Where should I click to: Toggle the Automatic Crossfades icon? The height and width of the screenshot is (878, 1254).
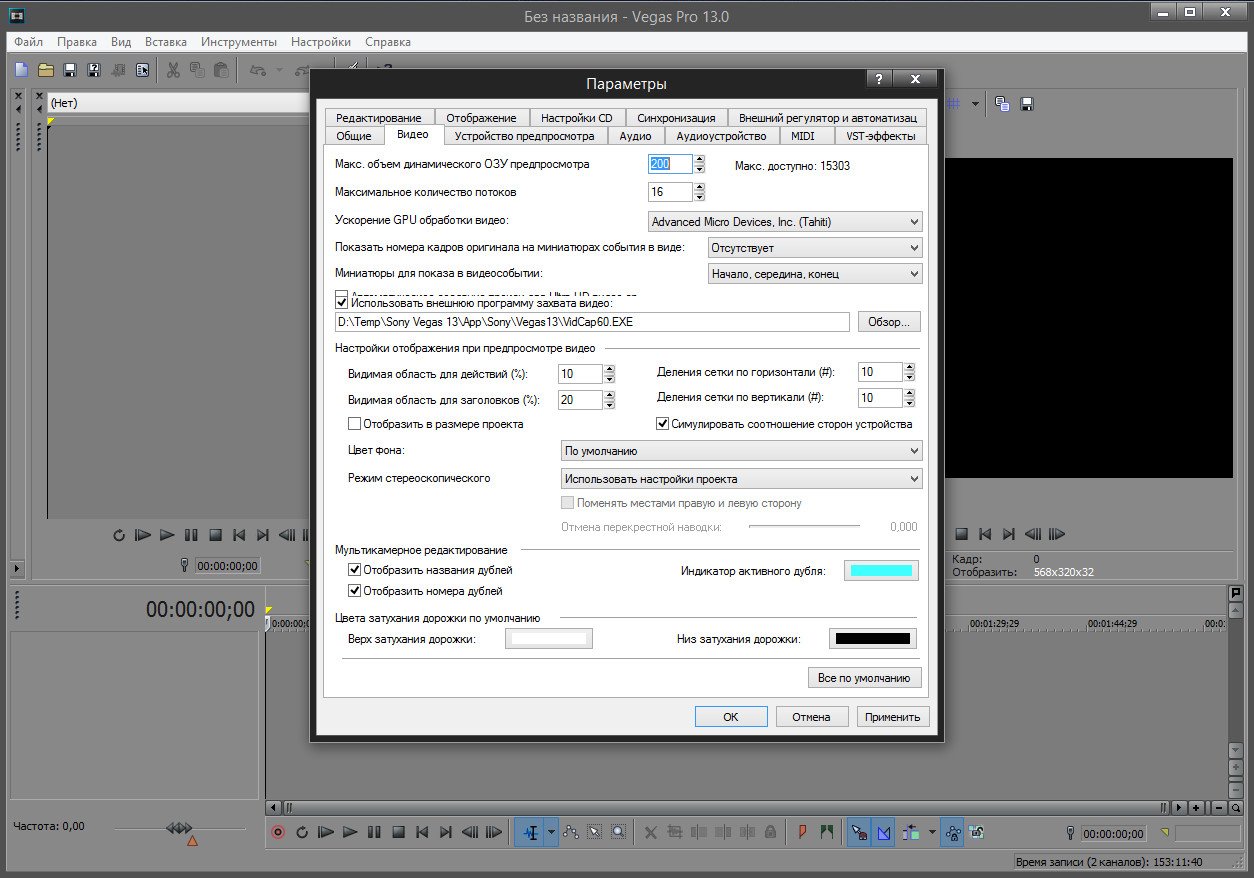pyautogui.click(x=883, y=831)
